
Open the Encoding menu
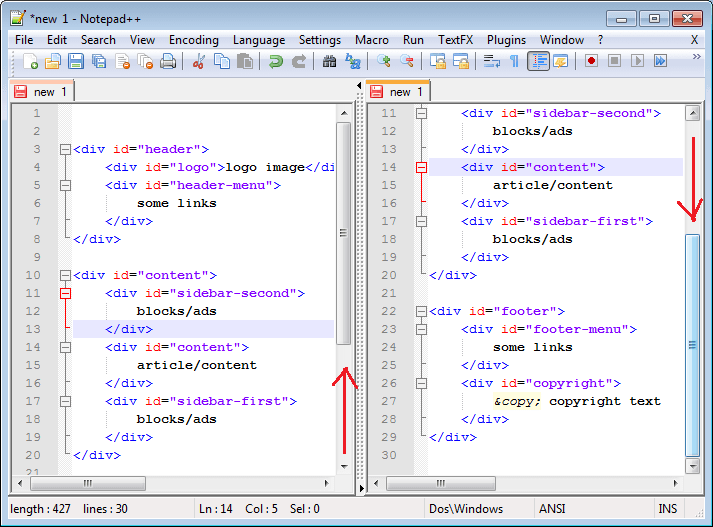[x=193, y=40]
